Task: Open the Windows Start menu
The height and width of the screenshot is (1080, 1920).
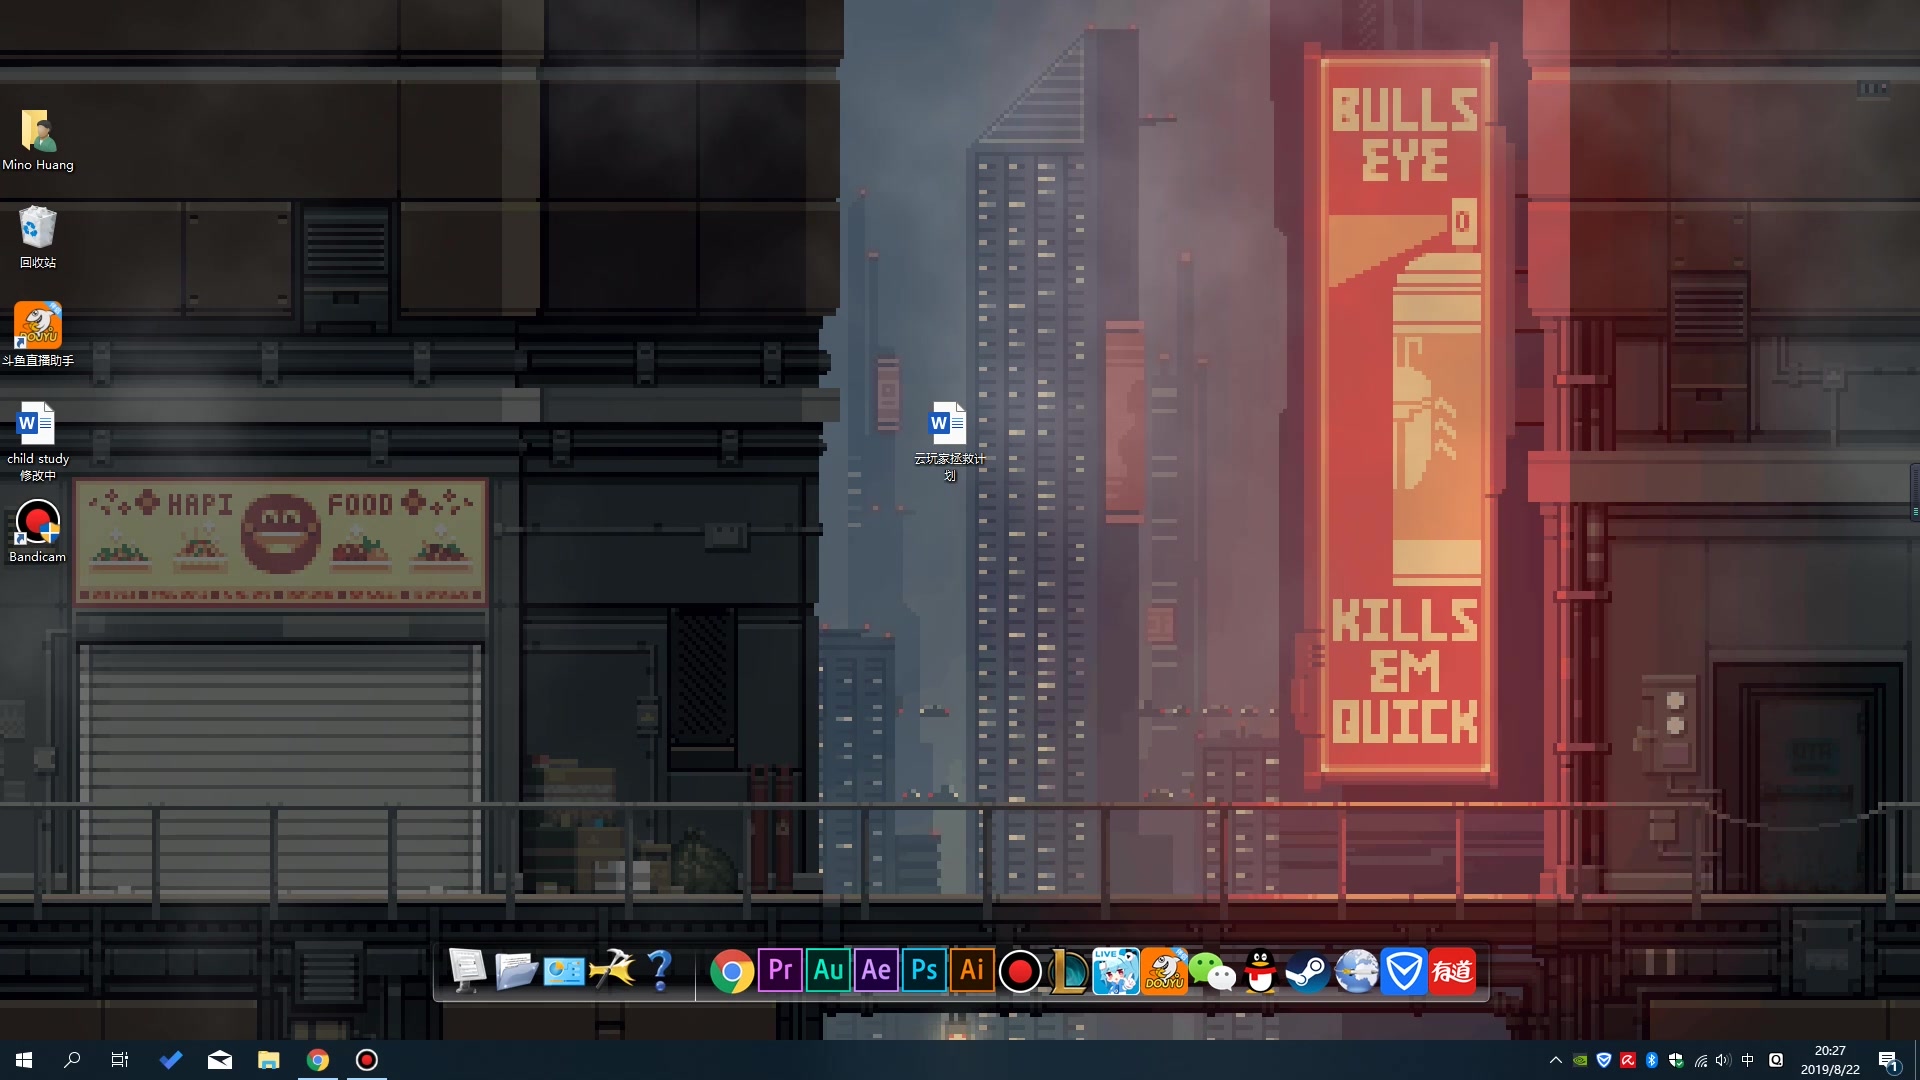Action: (24, 1060)
